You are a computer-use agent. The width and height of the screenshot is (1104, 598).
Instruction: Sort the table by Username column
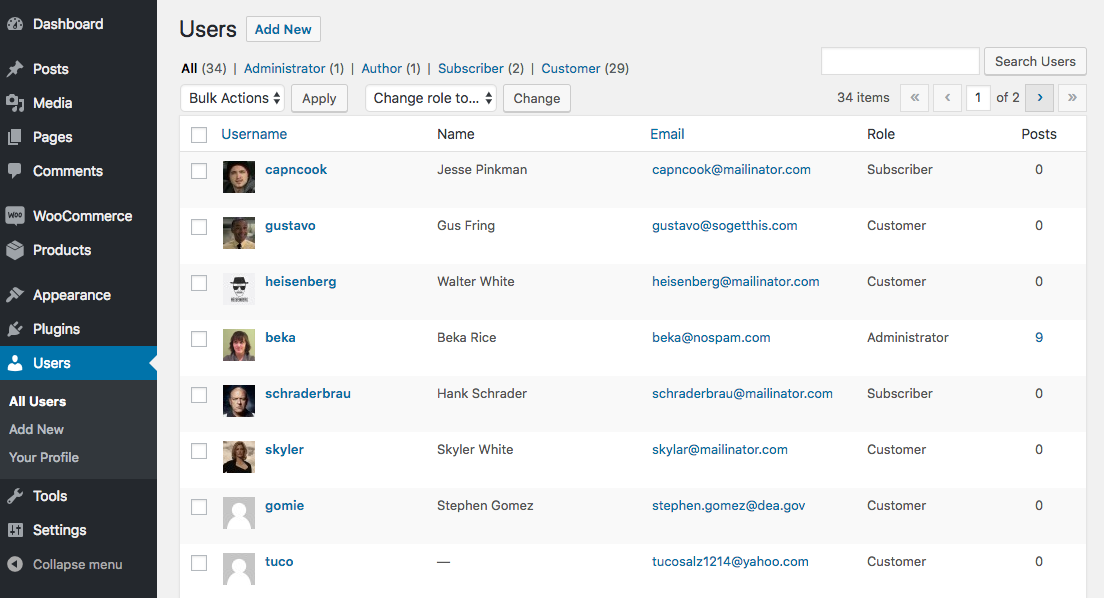pos(254,134)
